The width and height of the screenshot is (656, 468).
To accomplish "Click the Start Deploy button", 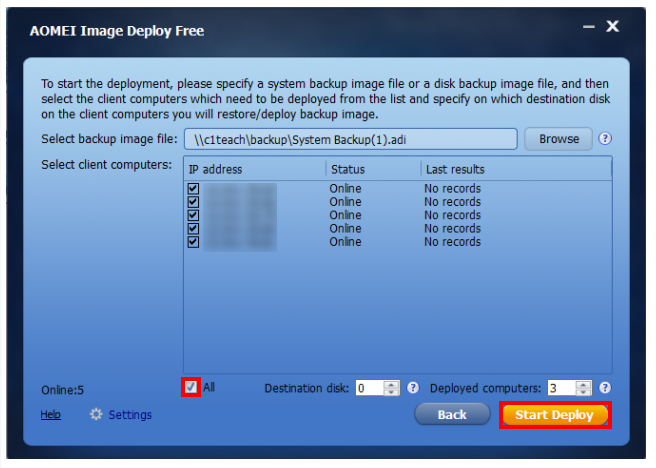I will [x=555, y=415].
